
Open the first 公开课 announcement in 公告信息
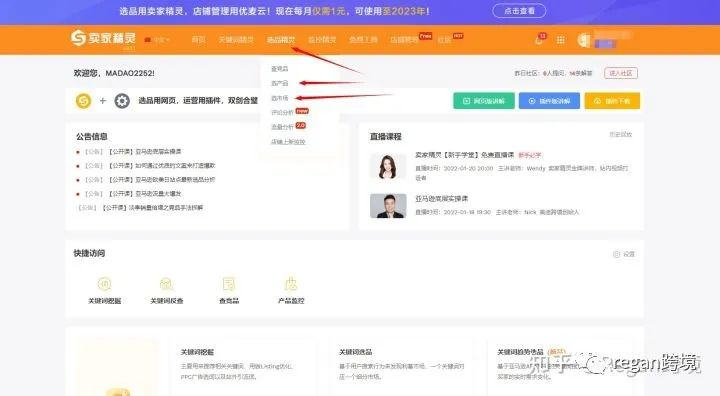(145, 152)
